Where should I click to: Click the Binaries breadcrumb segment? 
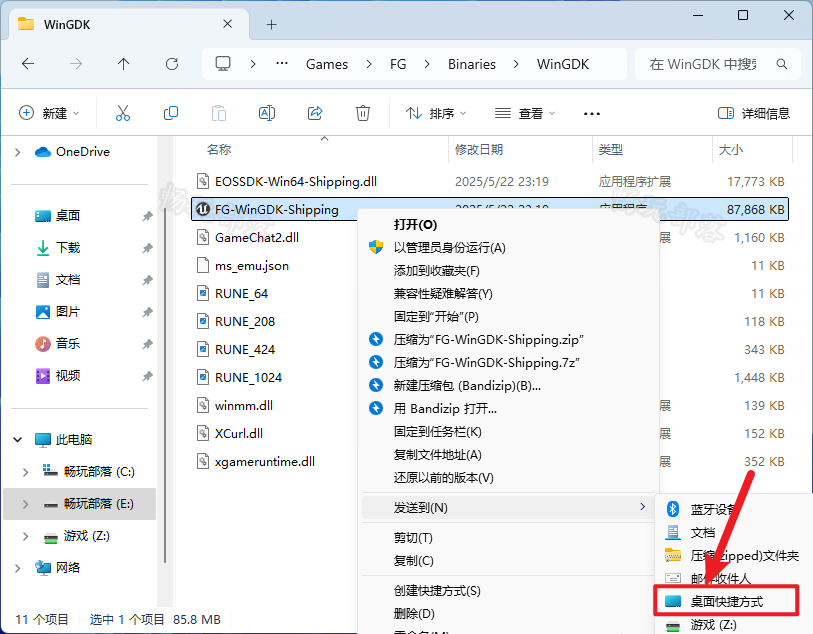click(x=472, y=64)
